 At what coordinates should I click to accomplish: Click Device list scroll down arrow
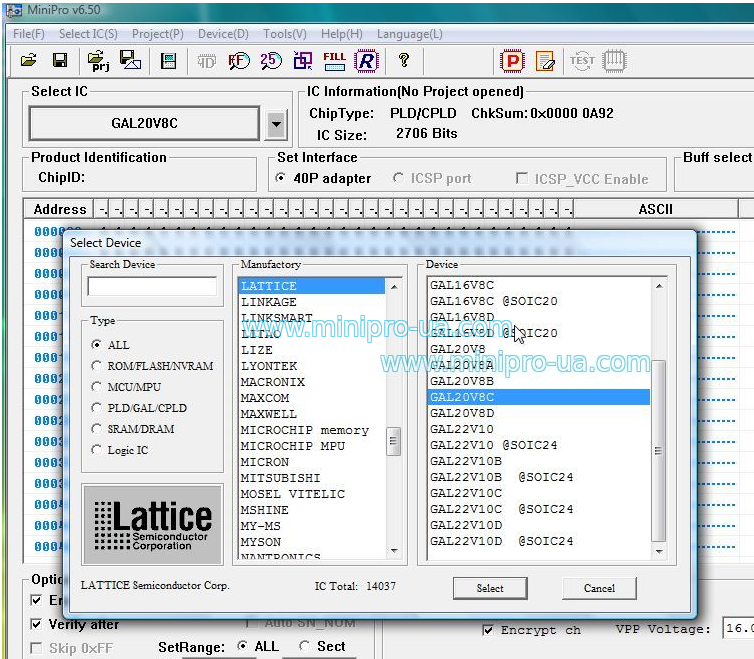point(659,551)
